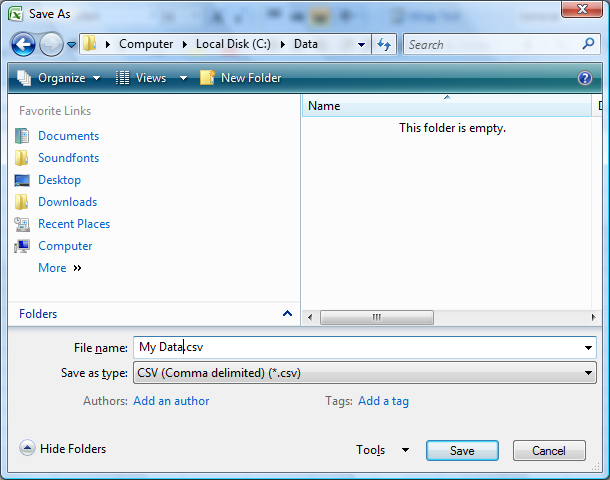Select Computer in the address path
The image size is (610, 480).
pyautogui.click(x=146, y=44)
